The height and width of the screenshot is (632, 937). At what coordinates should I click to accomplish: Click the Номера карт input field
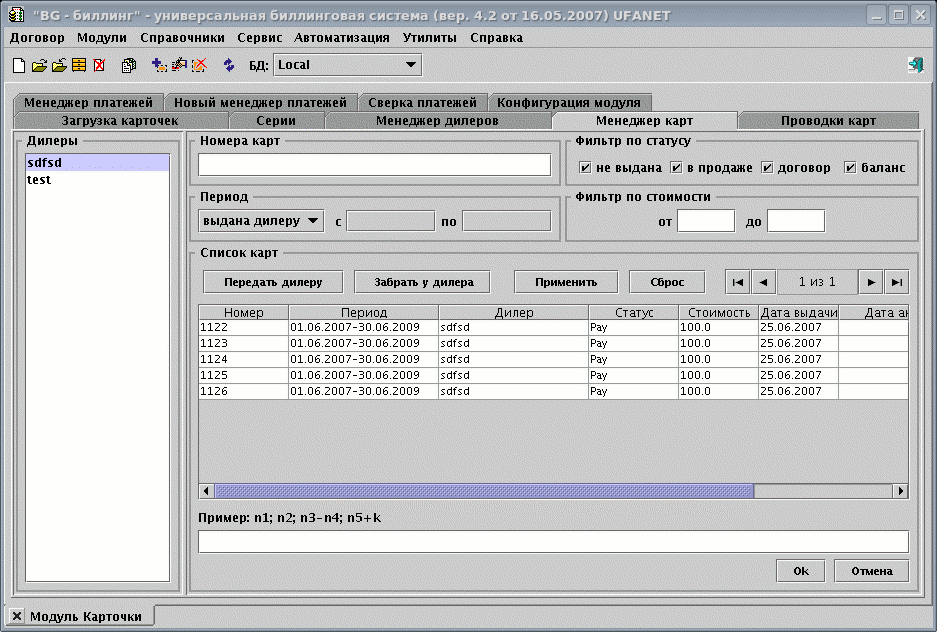(374, 165)
